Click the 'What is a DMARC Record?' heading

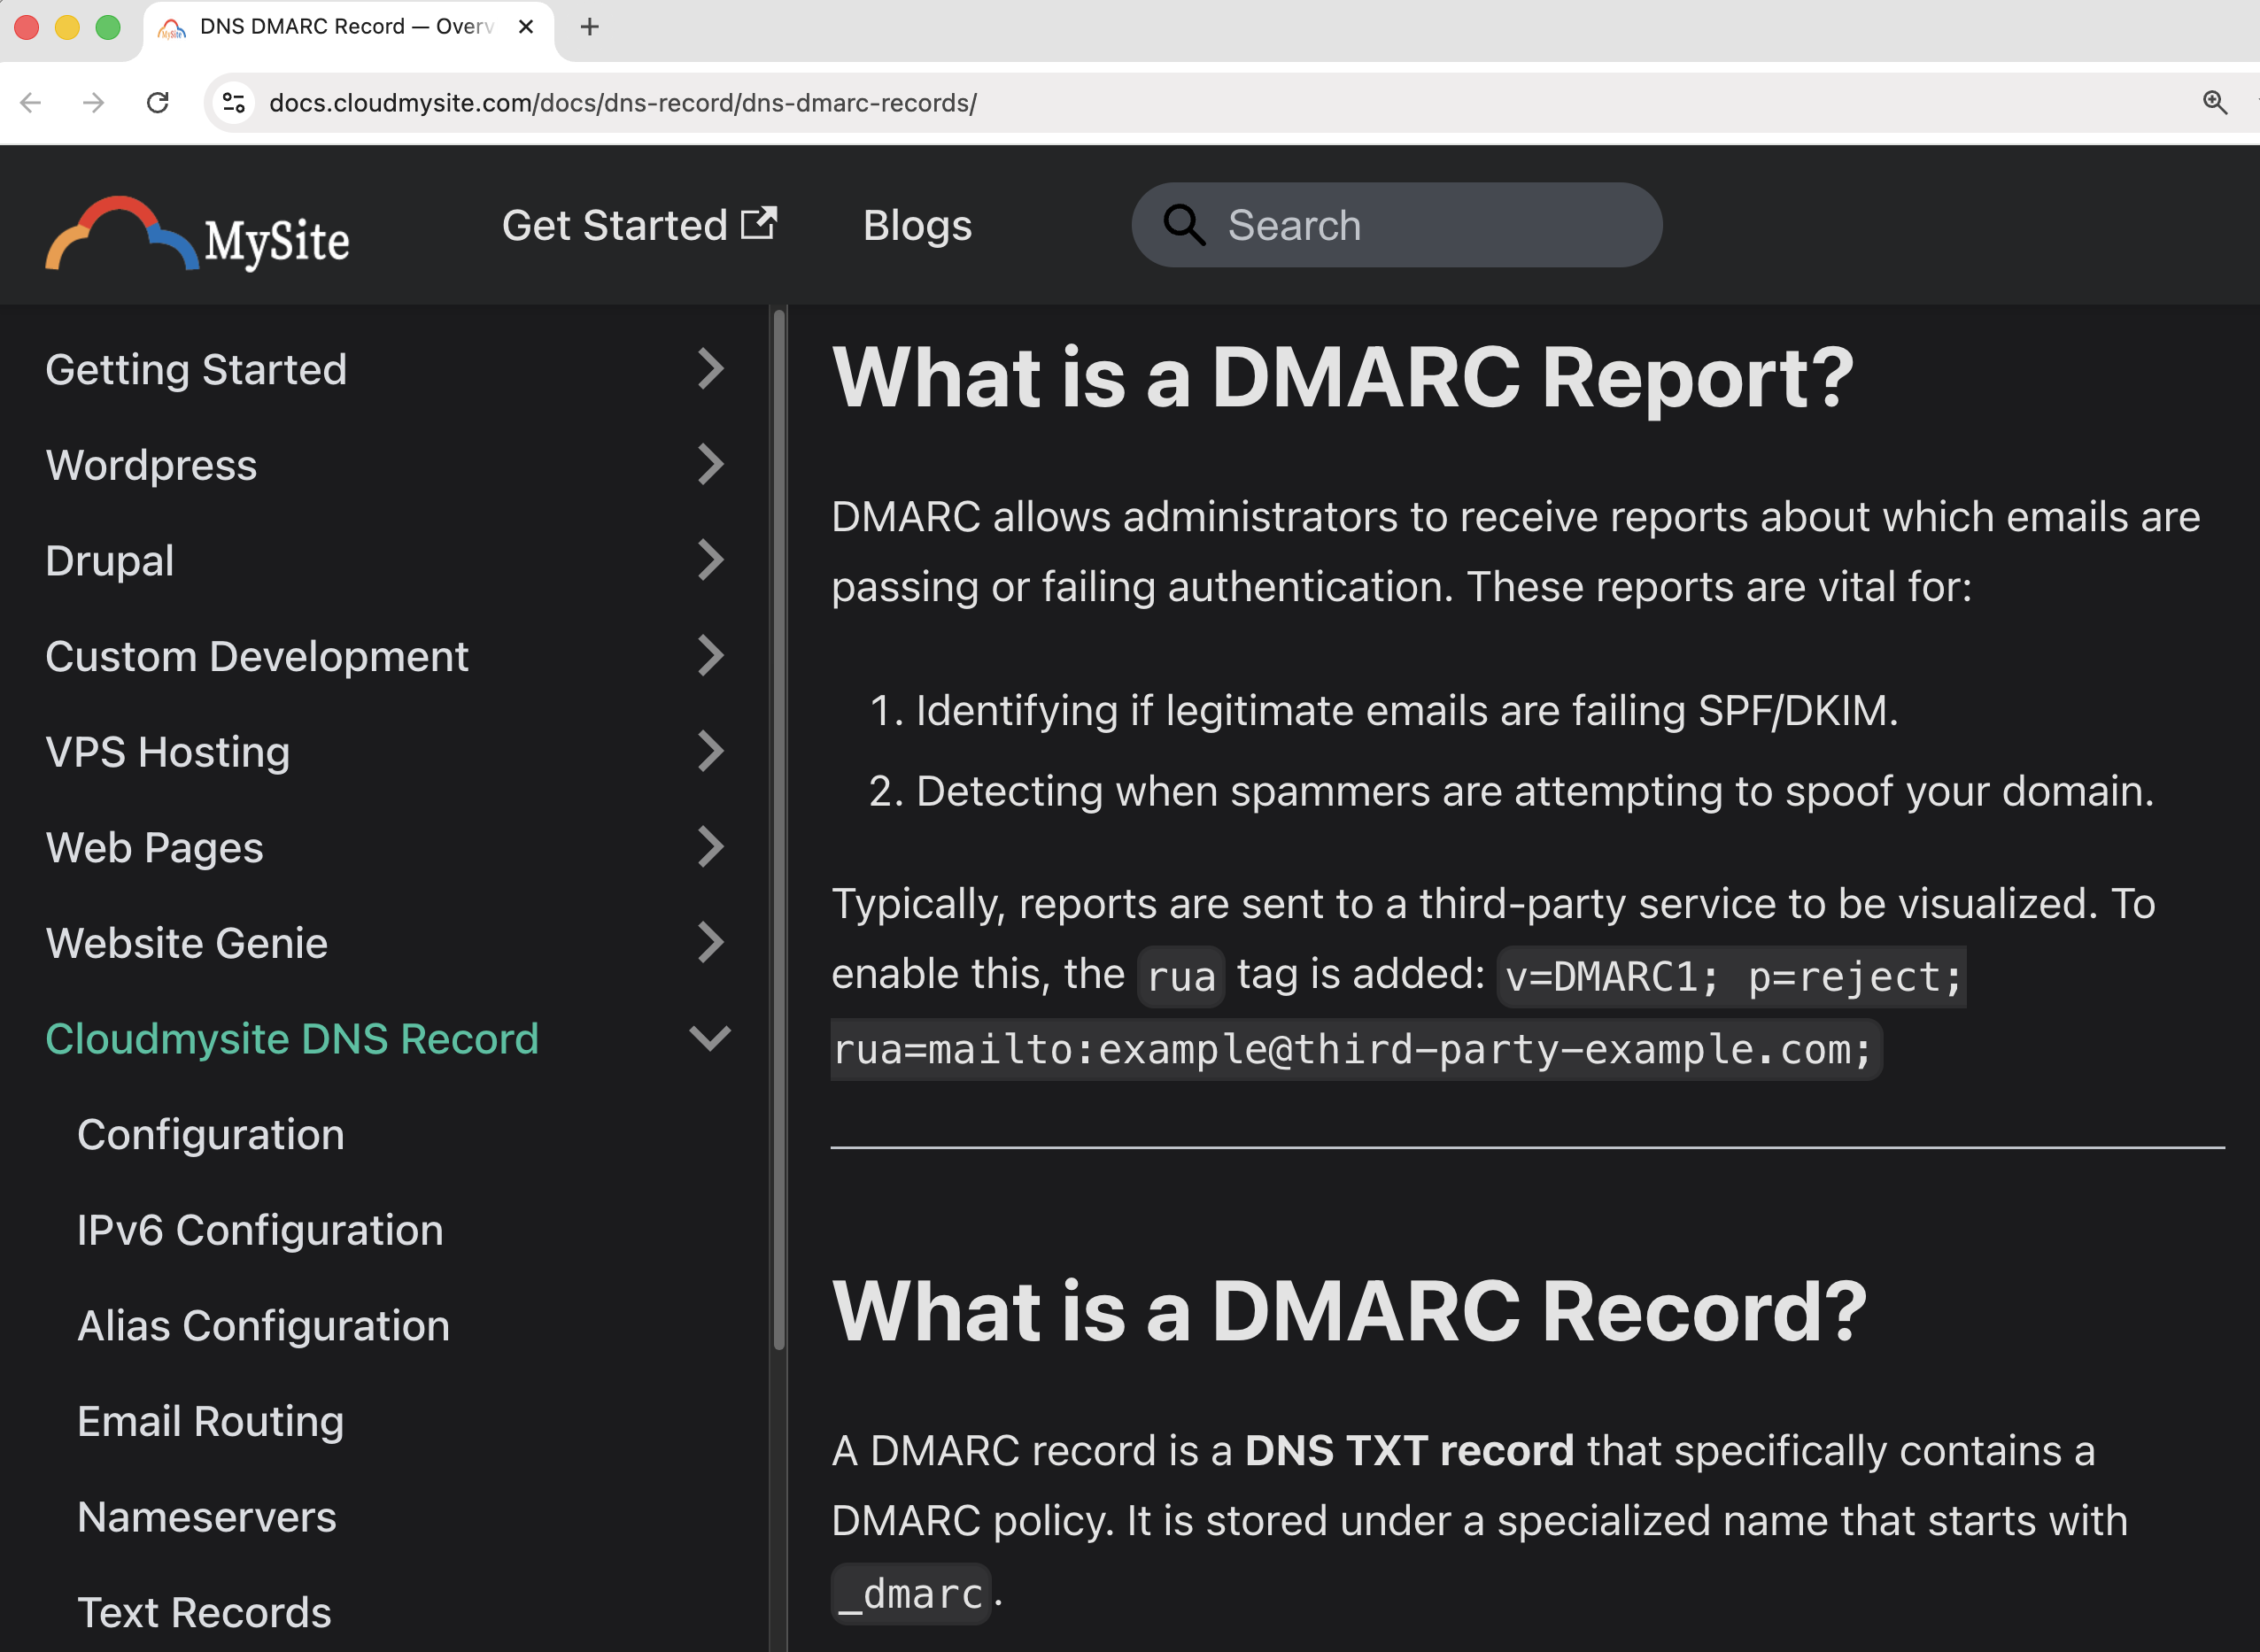click(1349, 1311)
